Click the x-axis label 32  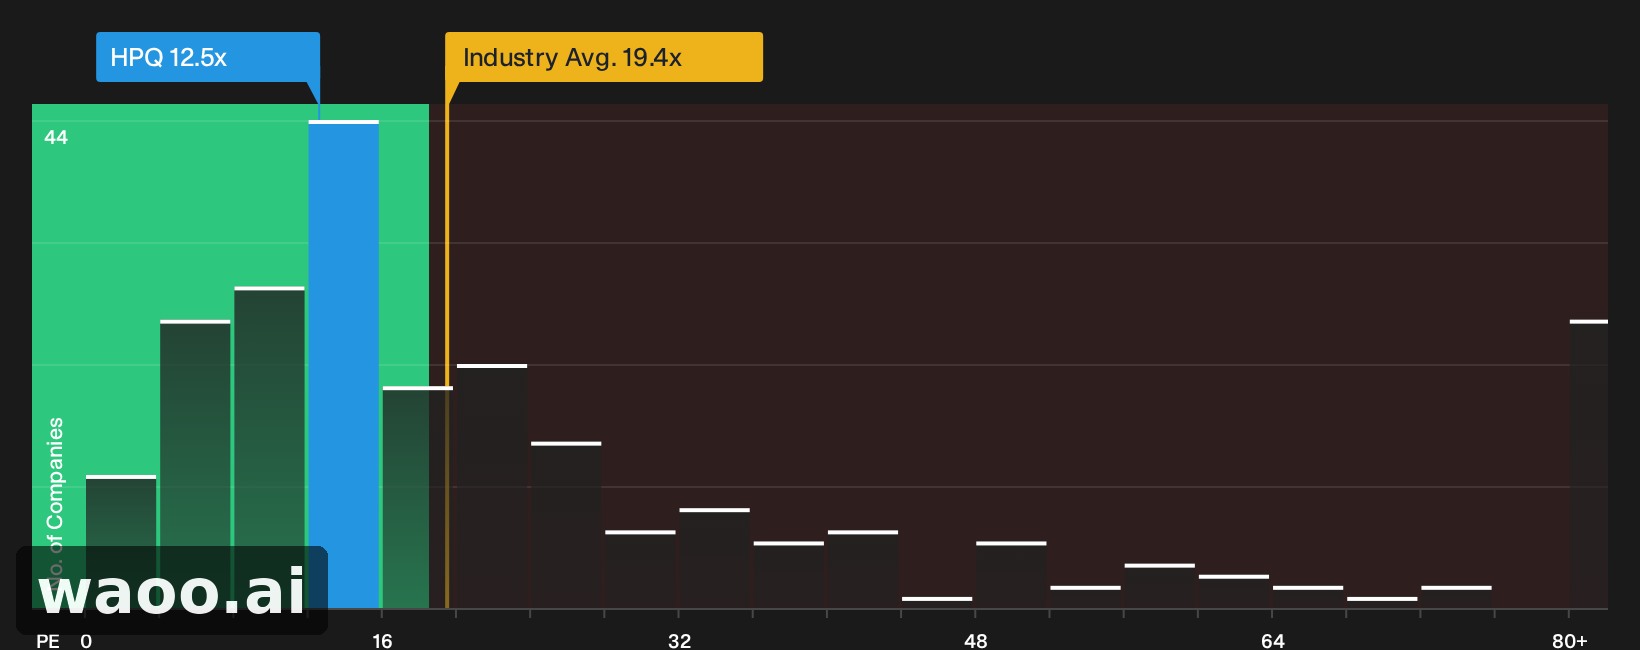679,640
